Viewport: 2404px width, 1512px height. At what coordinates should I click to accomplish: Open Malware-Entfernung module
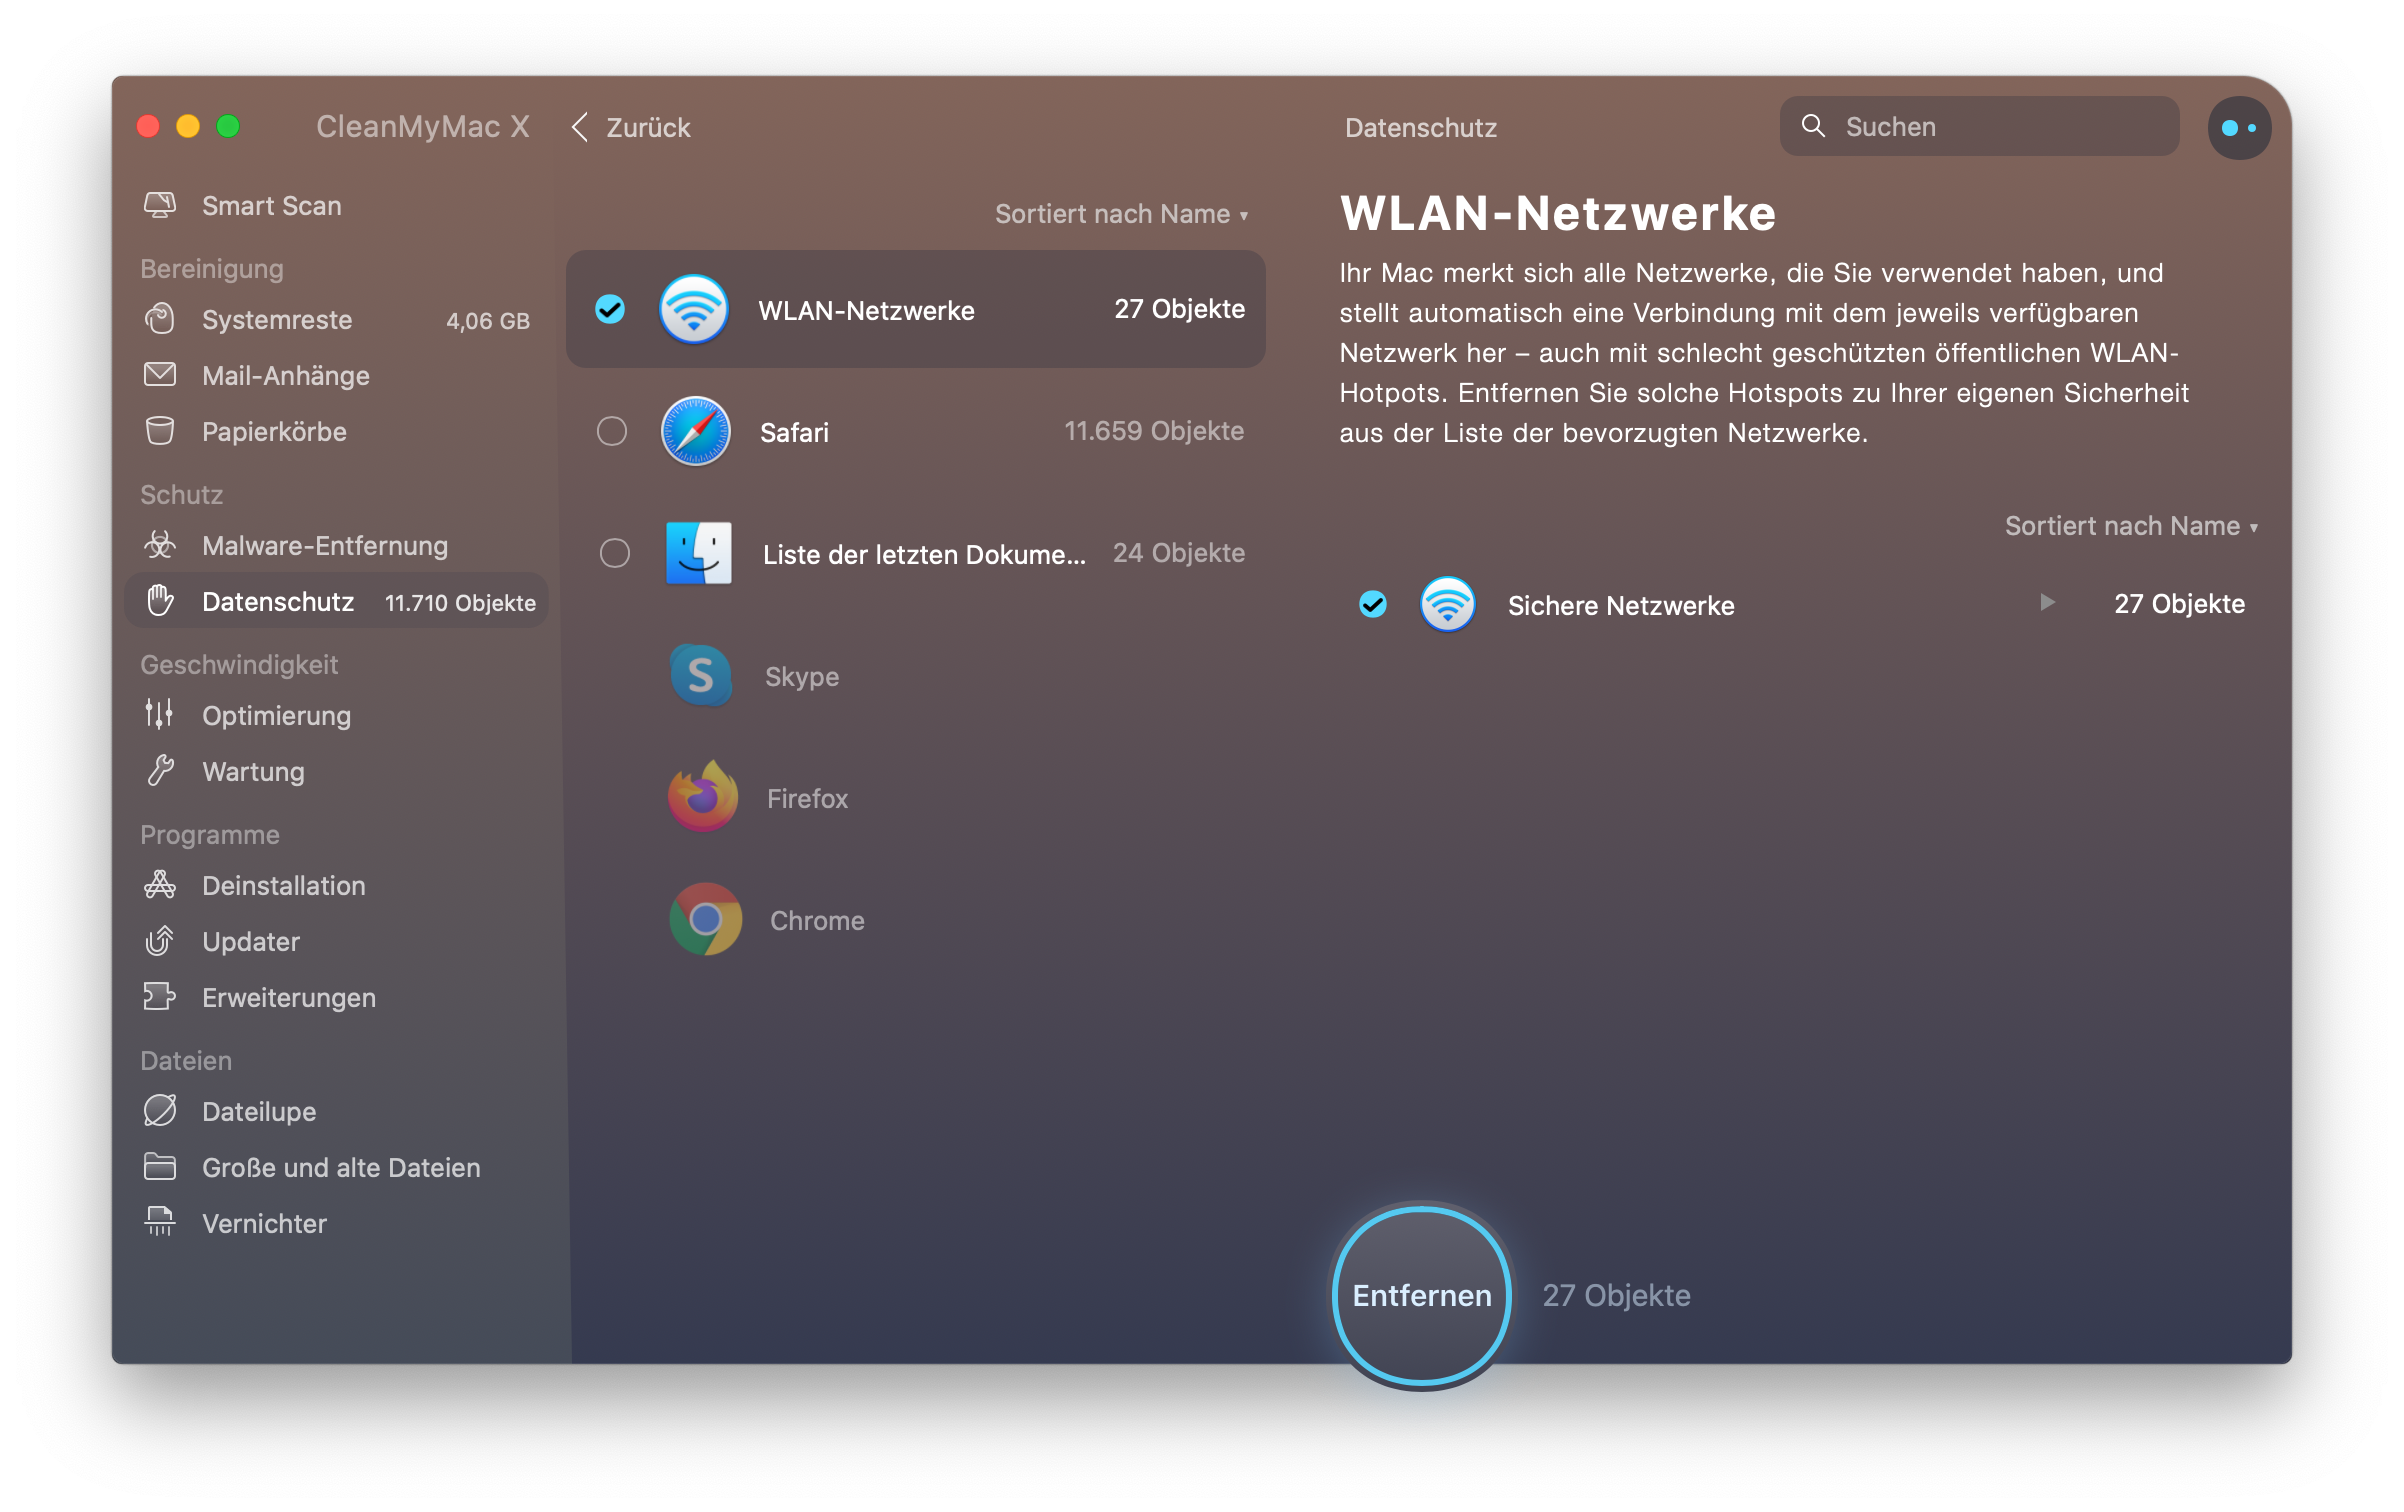[325, 546]
